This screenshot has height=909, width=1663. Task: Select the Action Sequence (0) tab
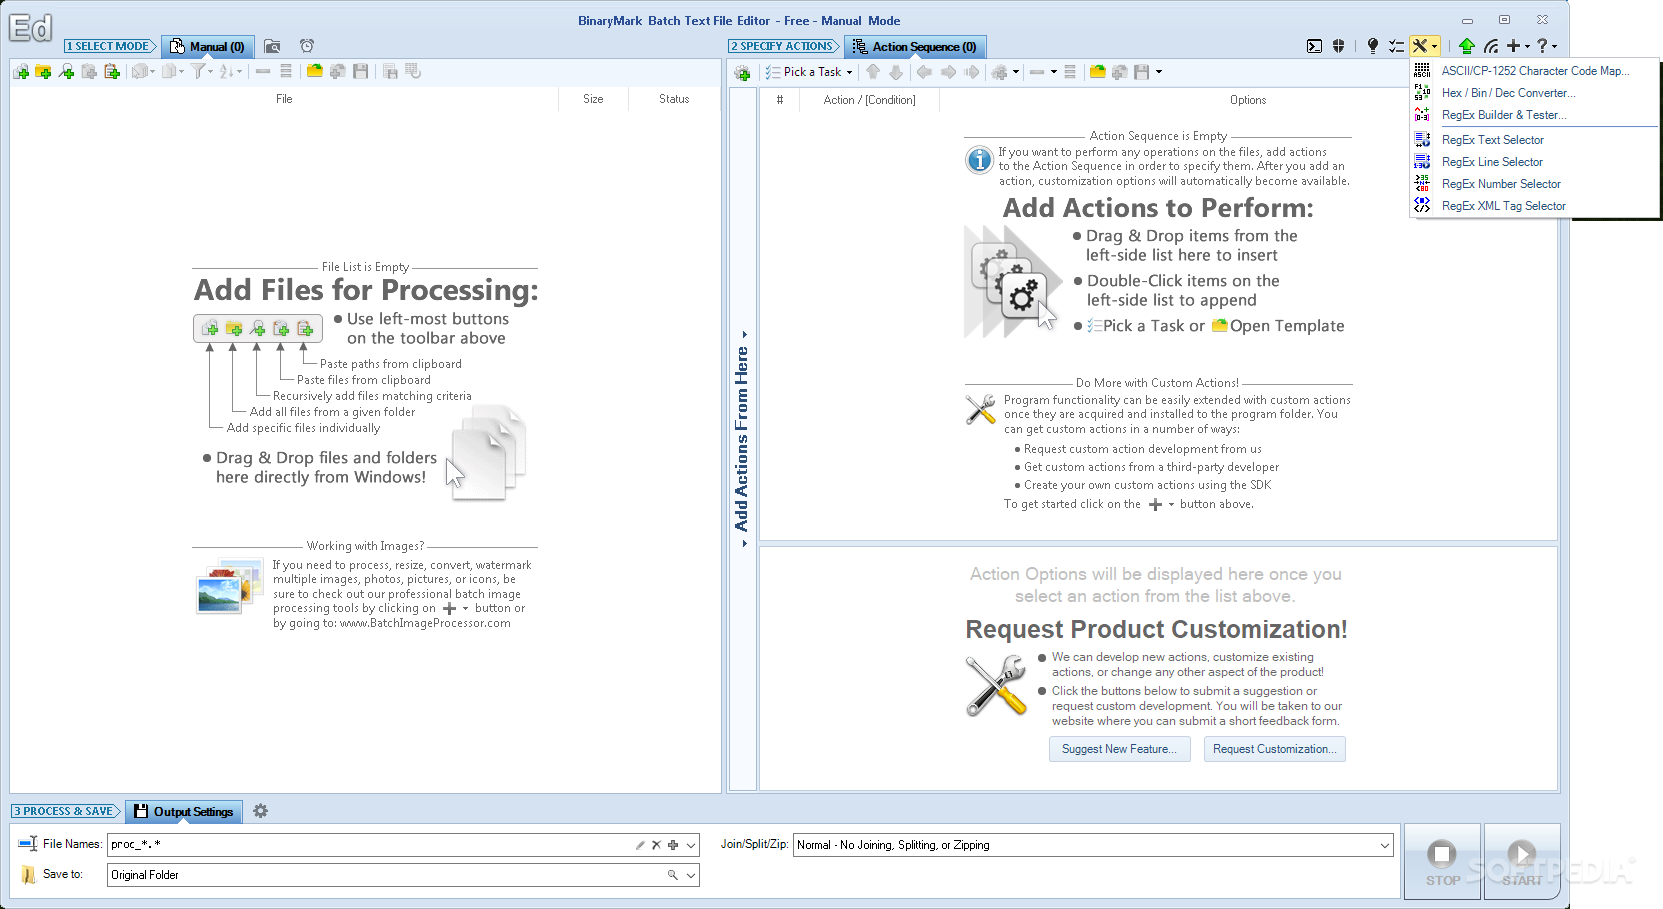915,46
